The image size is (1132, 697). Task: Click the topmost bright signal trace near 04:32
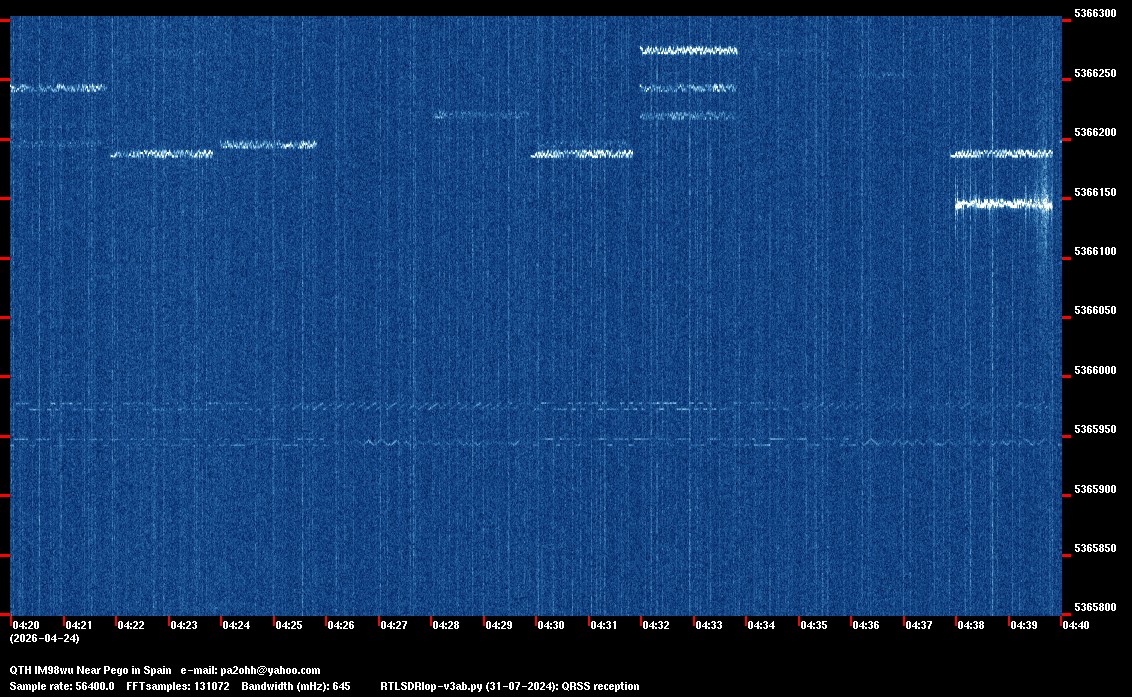click(x=688, y=50)
